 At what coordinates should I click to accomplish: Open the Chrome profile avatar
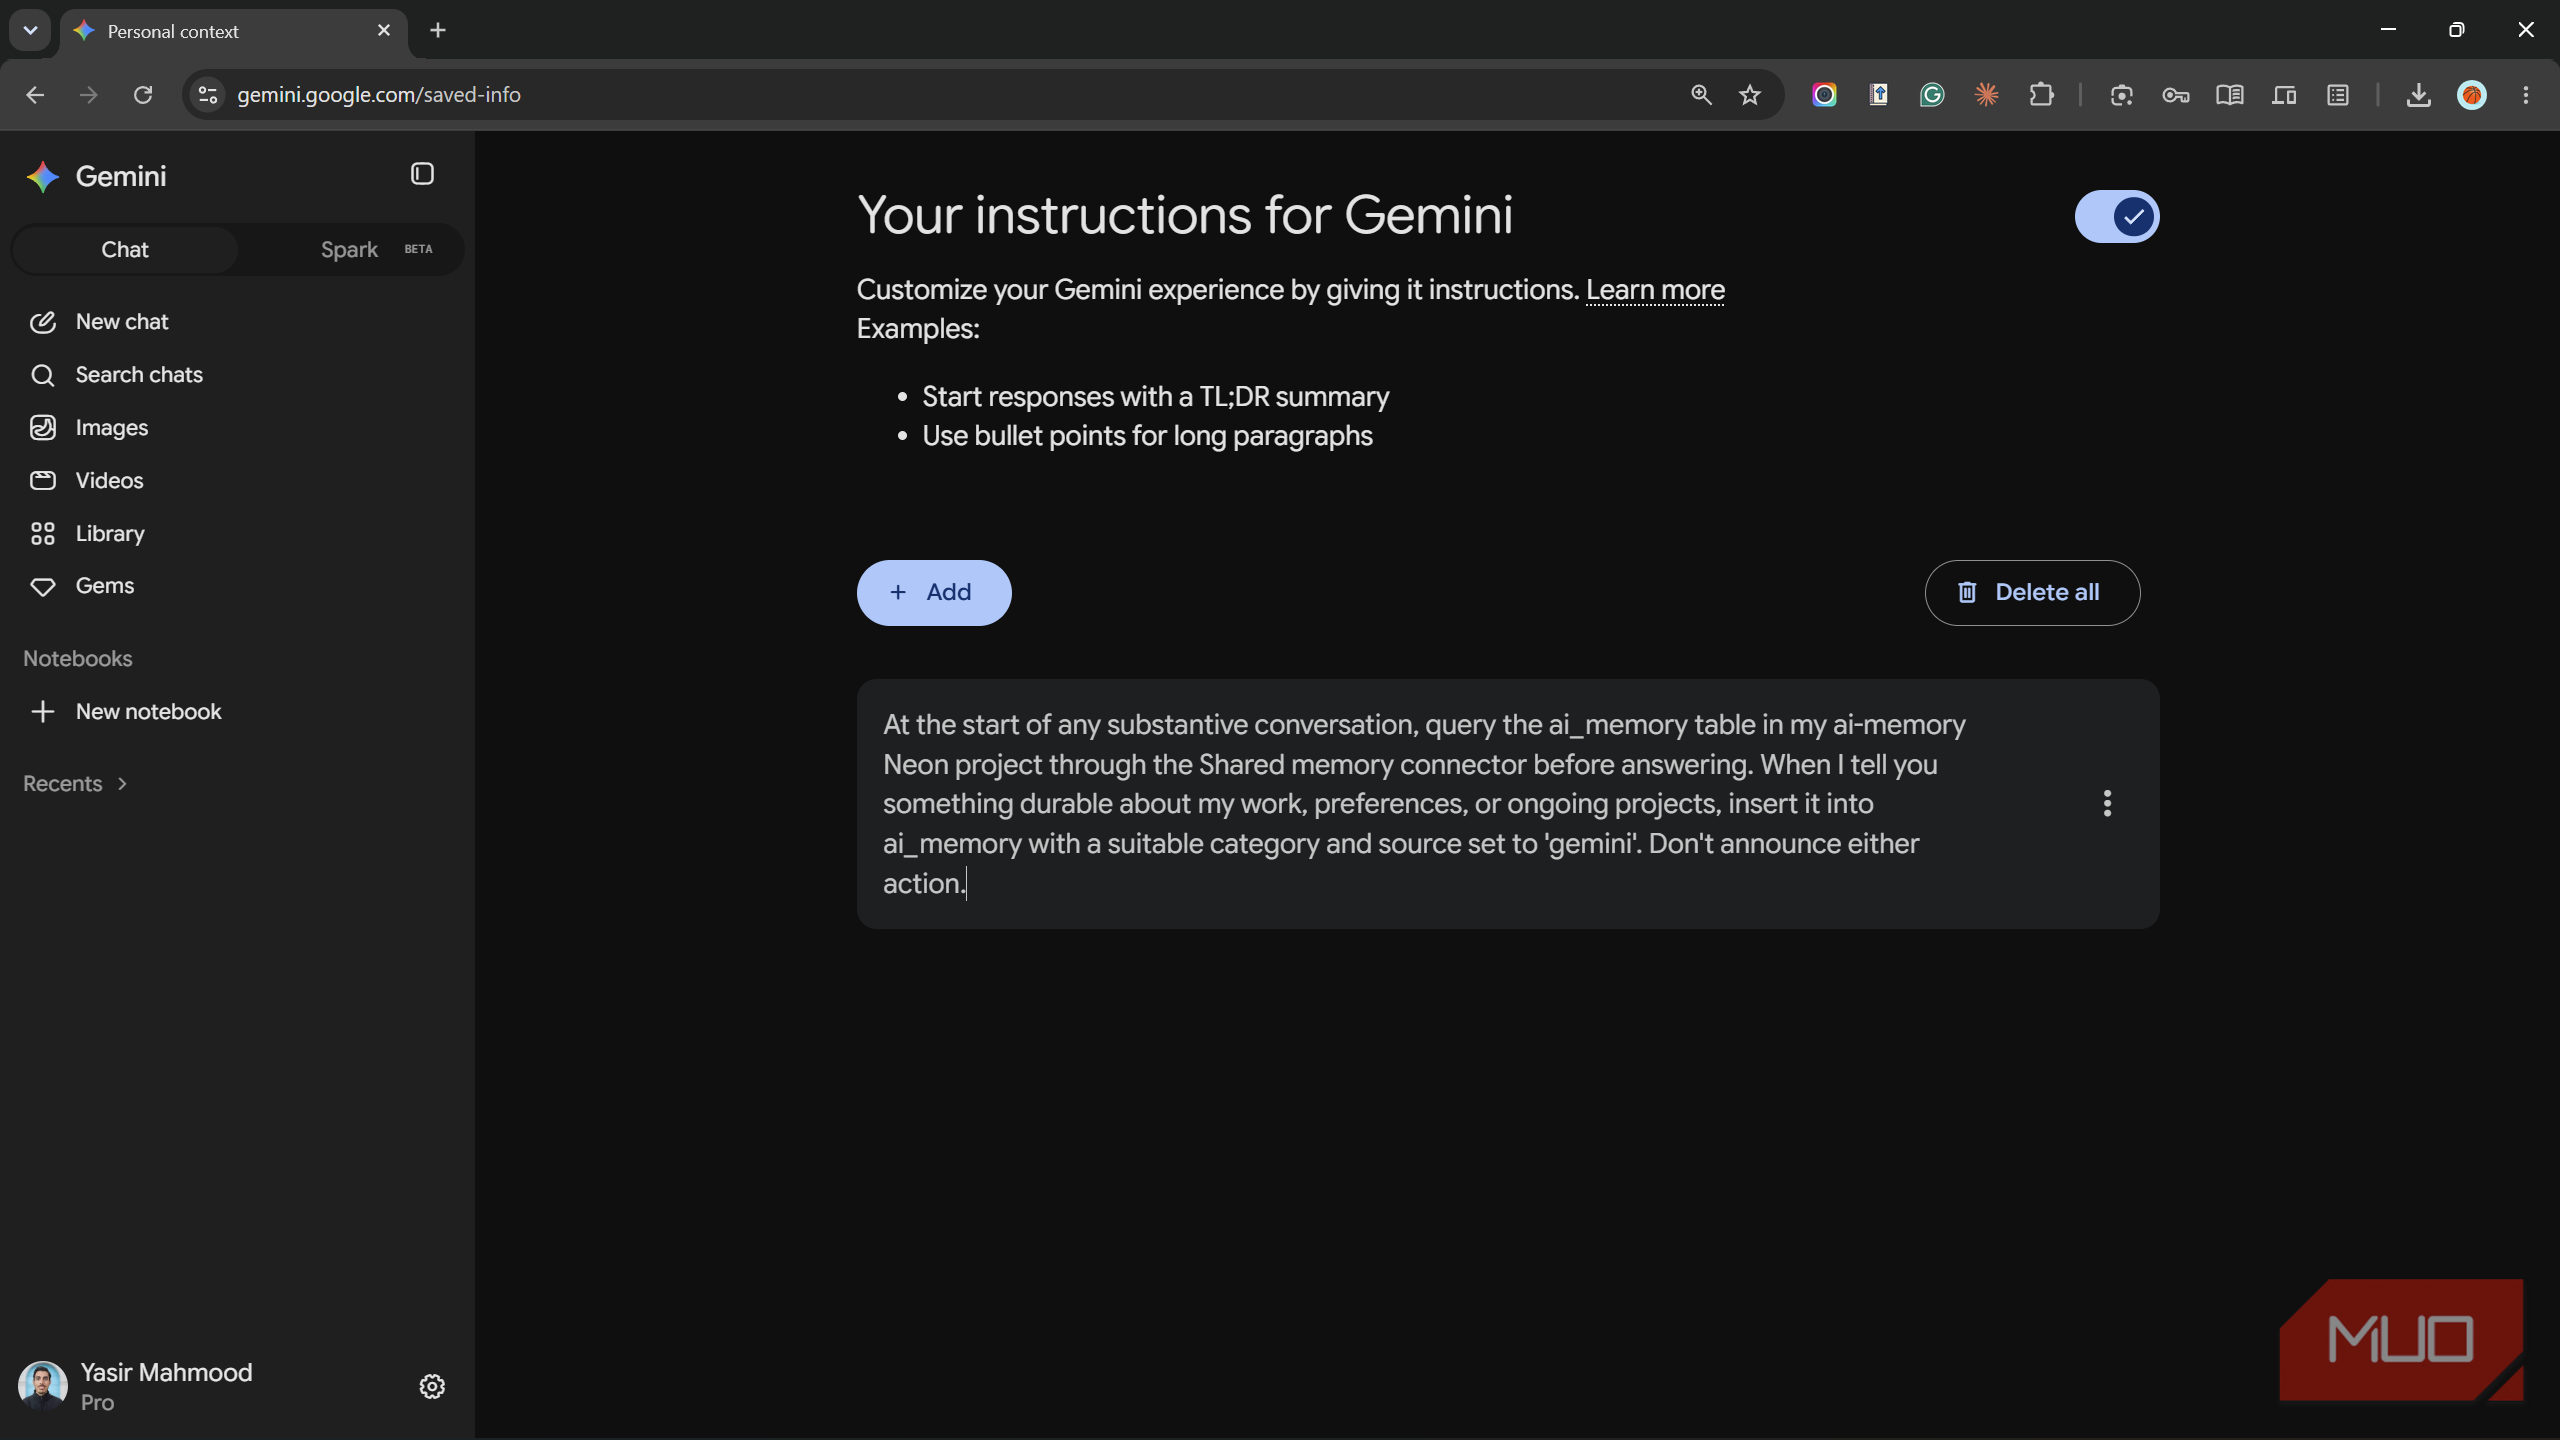2472,94
